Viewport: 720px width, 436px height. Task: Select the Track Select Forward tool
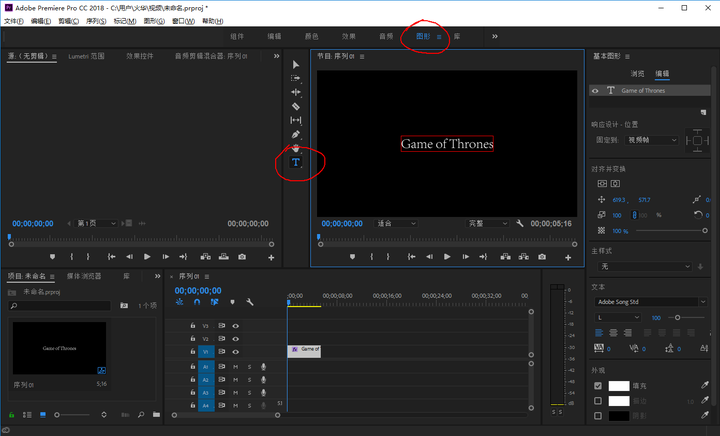pyautogui.click(x=296, y=78)
